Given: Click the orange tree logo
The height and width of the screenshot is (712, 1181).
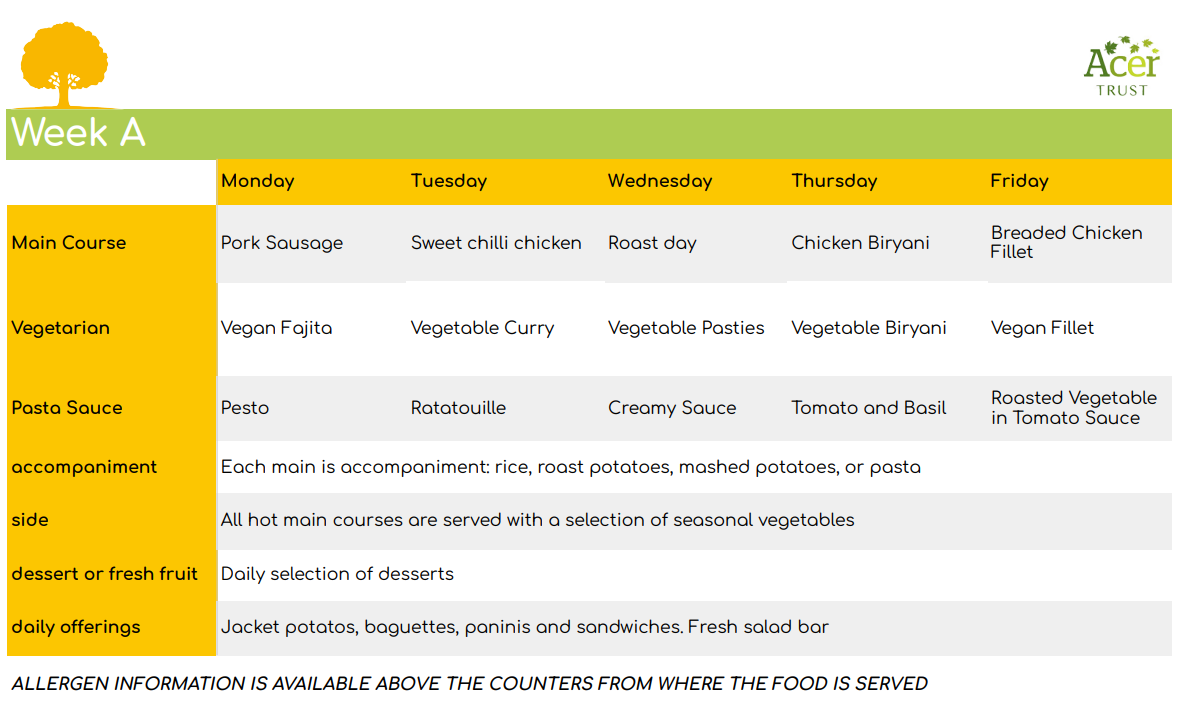Looking at the screenshot, I should coord(64,65).
